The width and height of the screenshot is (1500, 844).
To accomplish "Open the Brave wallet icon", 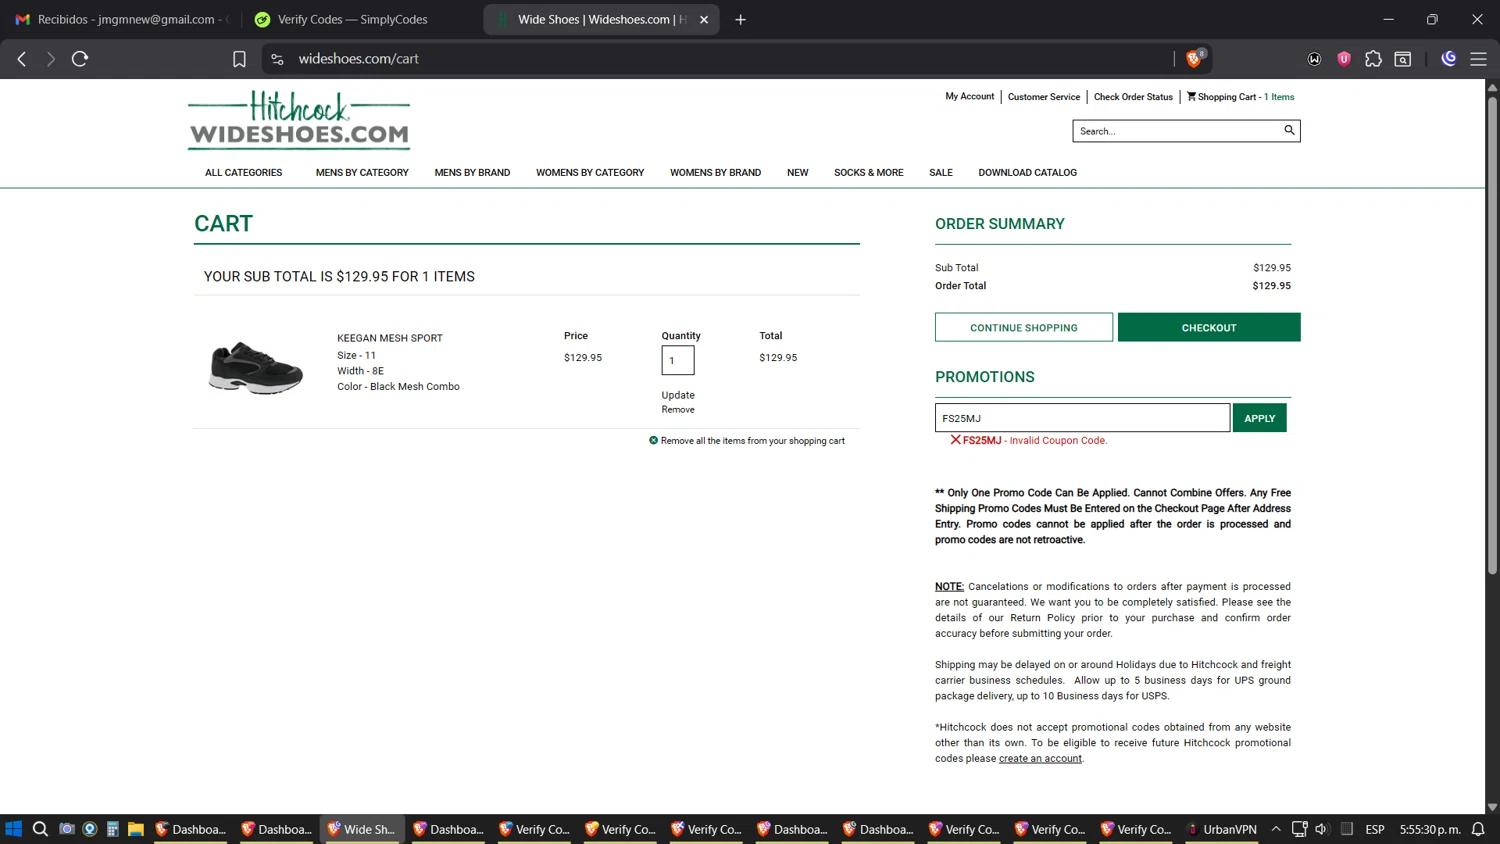I will click(1314, 59).
